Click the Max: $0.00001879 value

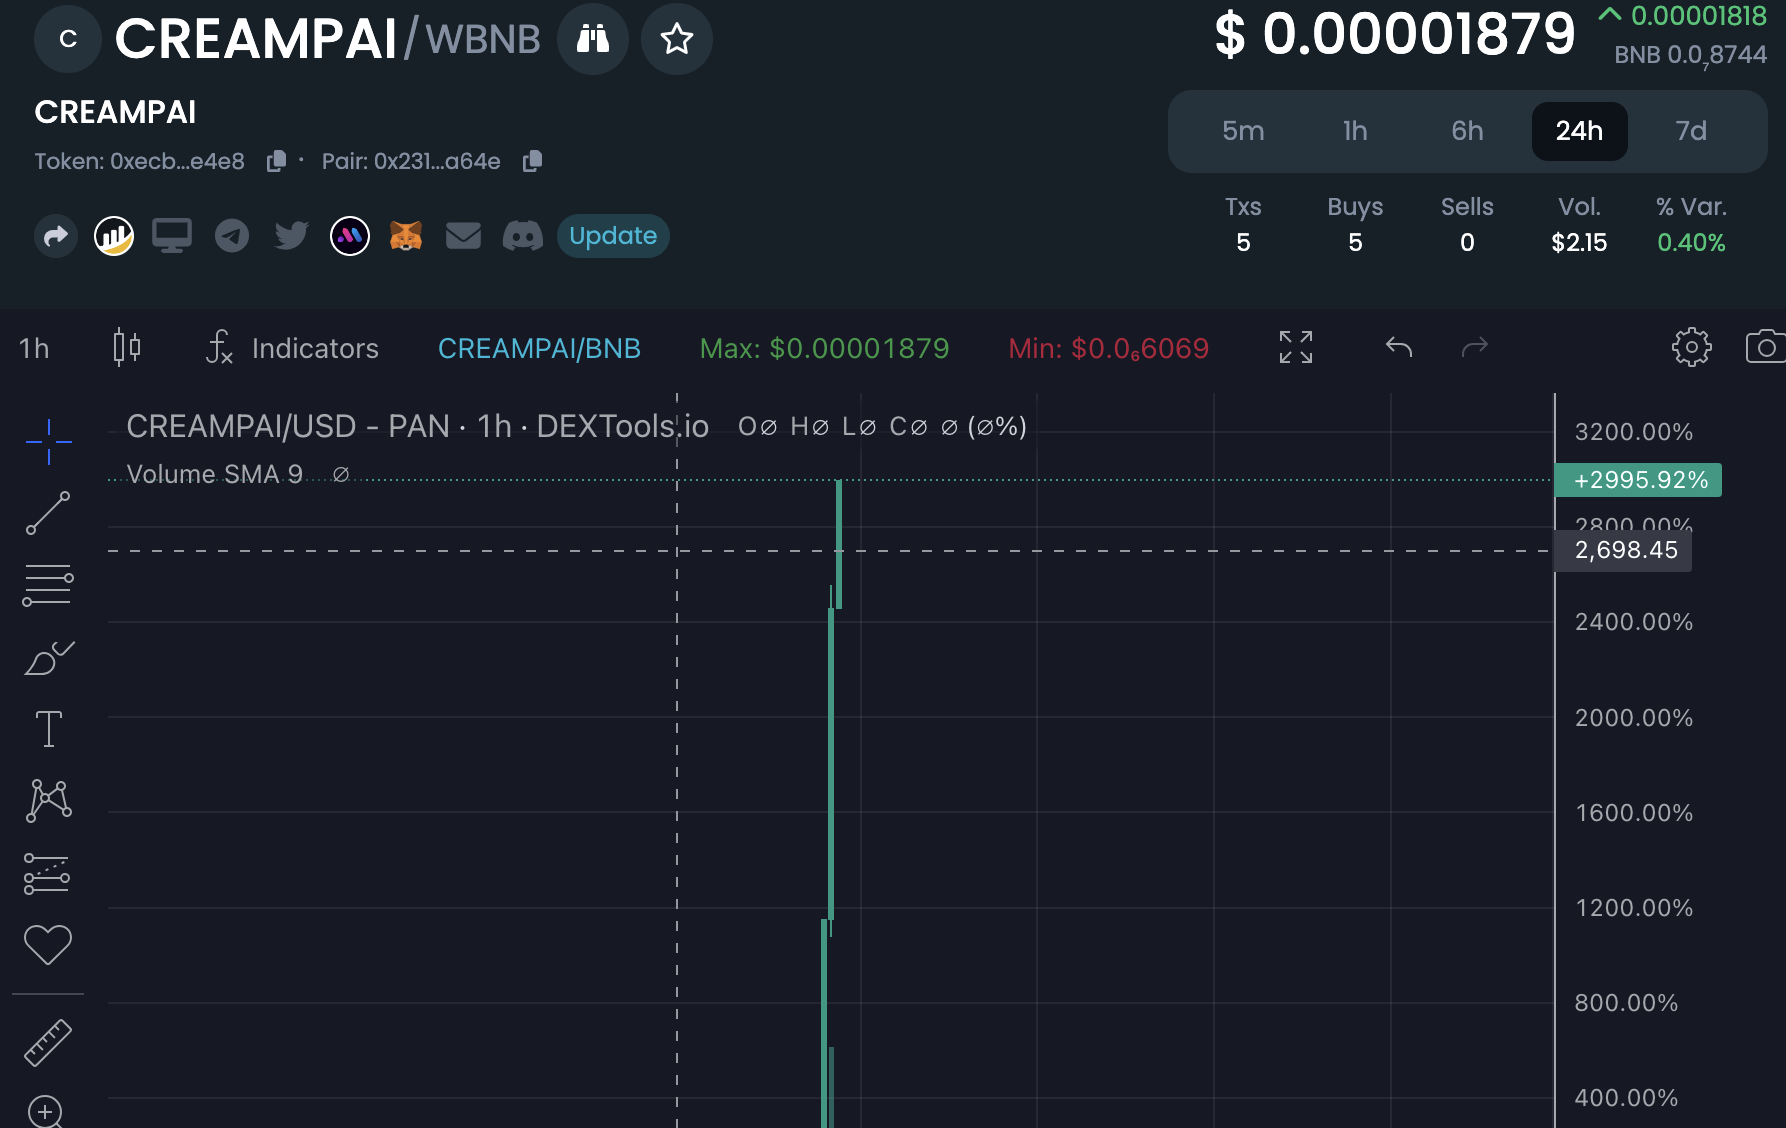click(x=824, y=348)
